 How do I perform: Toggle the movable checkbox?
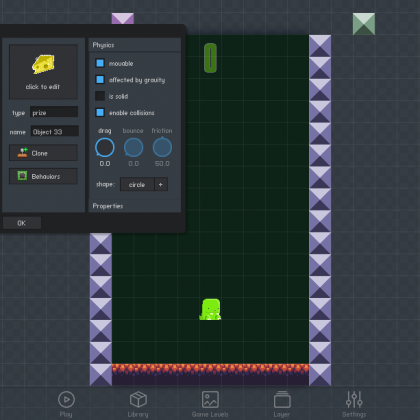click(100, 63)
